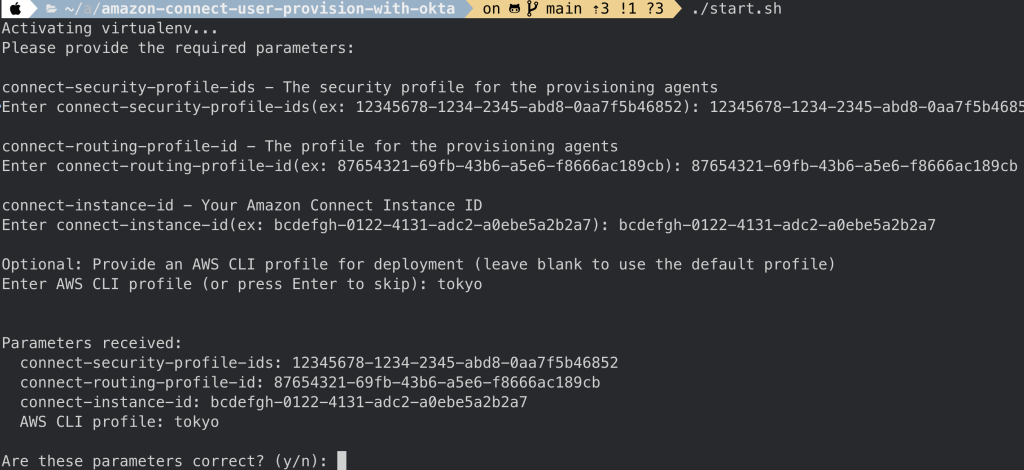This screenshot has height=470, width=1024.
Task: Click the amazon-connect-user-provision-with-okta directory name
Action: (x=278, y=9)
